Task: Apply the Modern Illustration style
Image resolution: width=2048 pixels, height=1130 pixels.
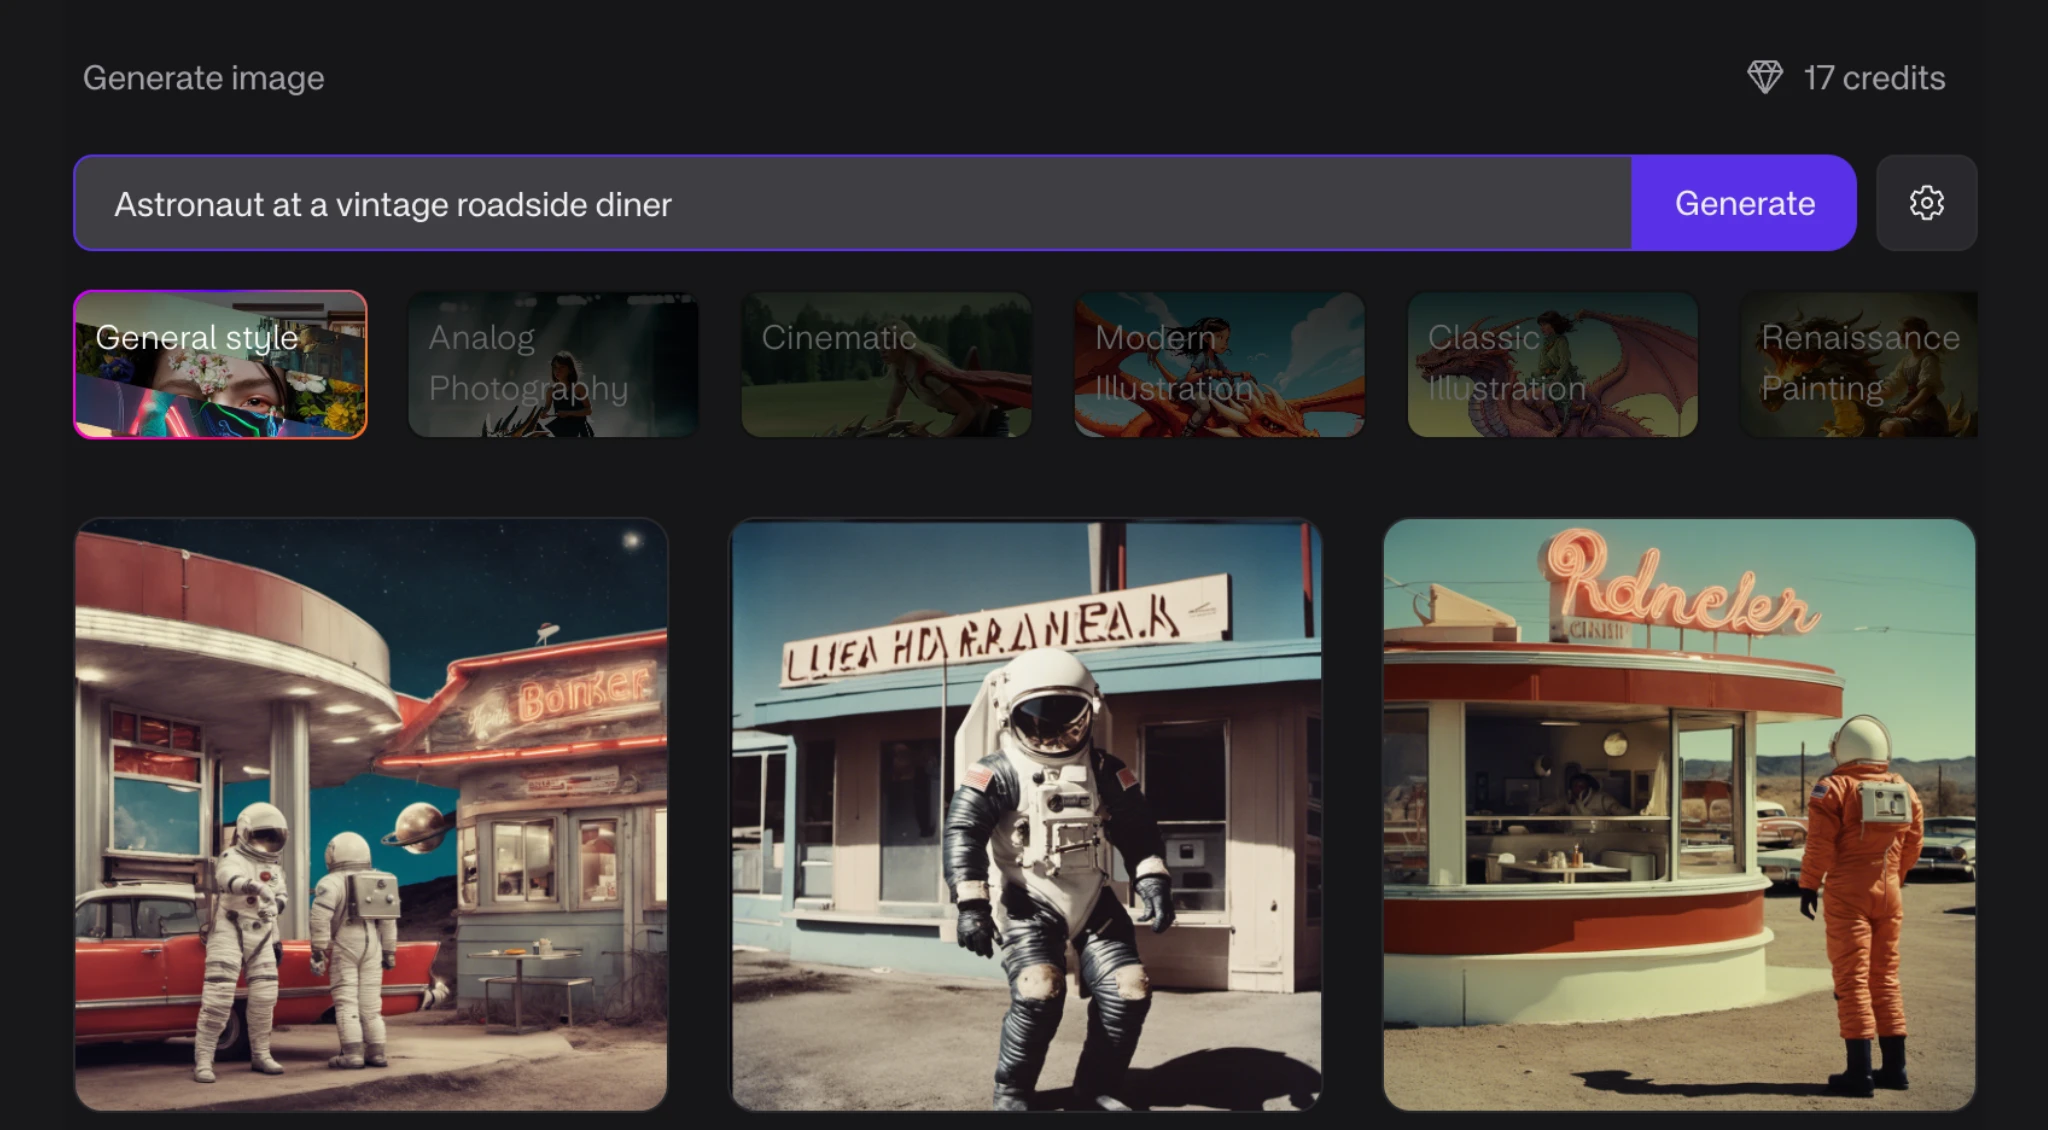Action: coord(1219,365)
